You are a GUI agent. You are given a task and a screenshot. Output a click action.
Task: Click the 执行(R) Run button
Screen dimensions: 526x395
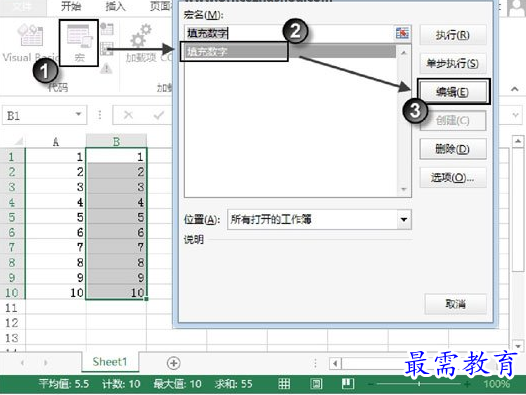point(453,35)
